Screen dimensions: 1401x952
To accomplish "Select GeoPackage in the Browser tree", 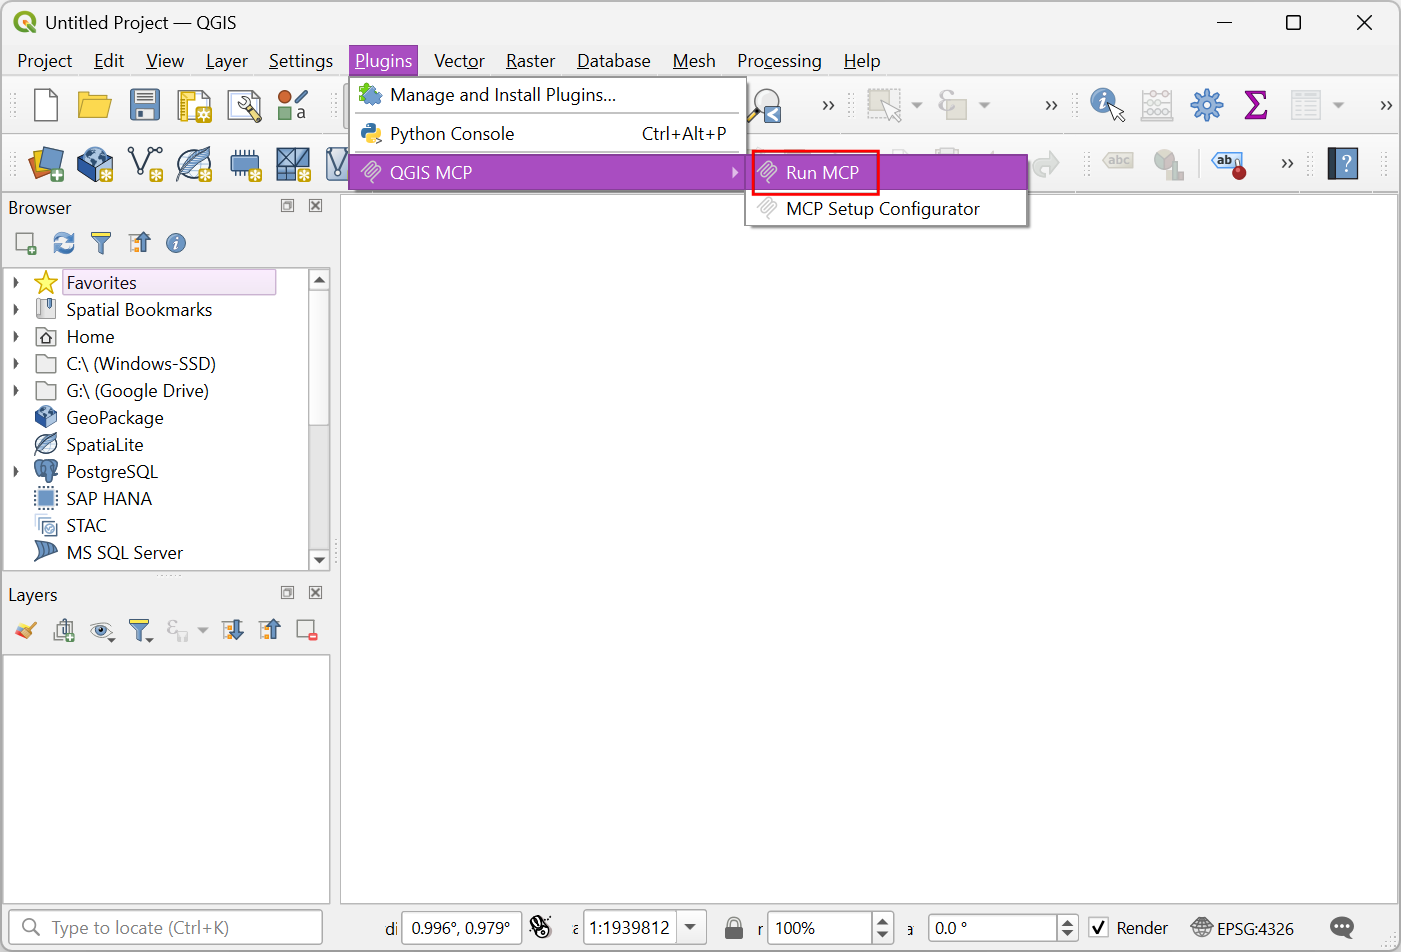I will click(115, 418).
